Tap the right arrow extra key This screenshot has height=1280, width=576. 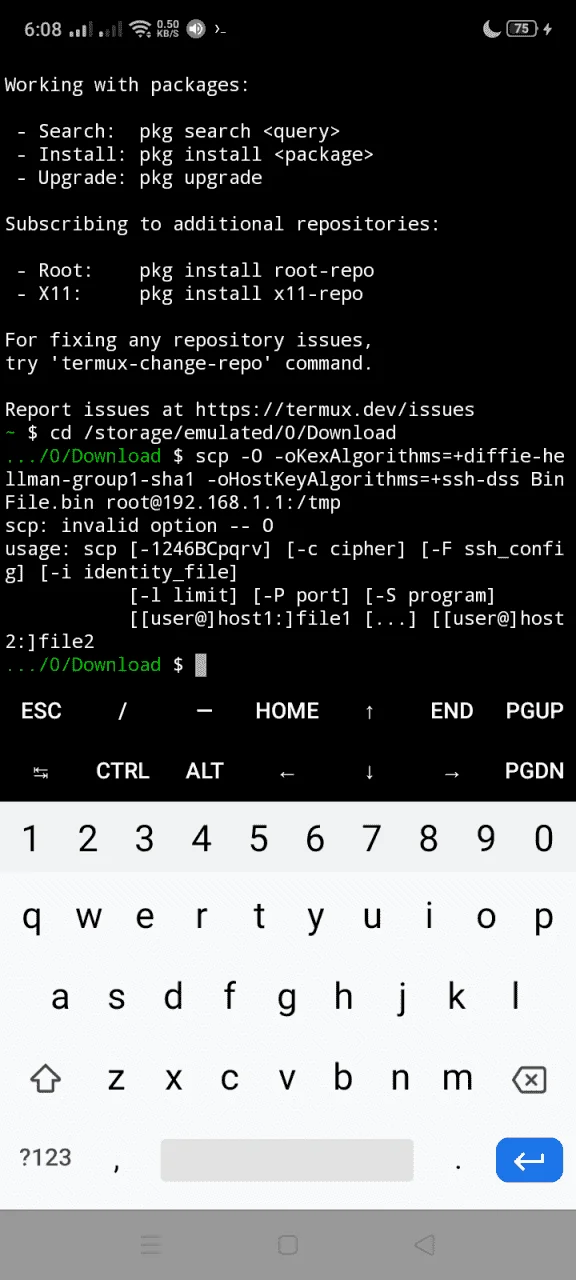click(x=452, y=771)
